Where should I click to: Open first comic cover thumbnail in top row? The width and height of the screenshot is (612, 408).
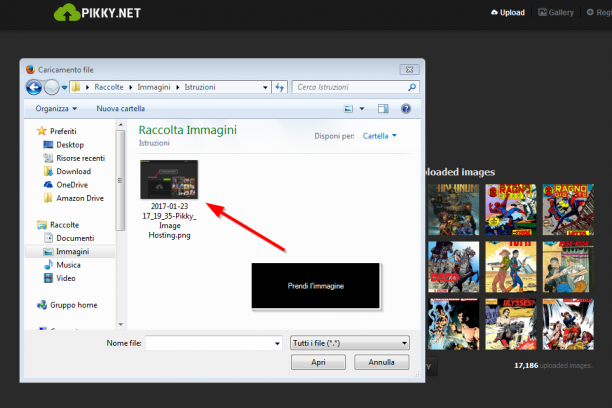453,210
